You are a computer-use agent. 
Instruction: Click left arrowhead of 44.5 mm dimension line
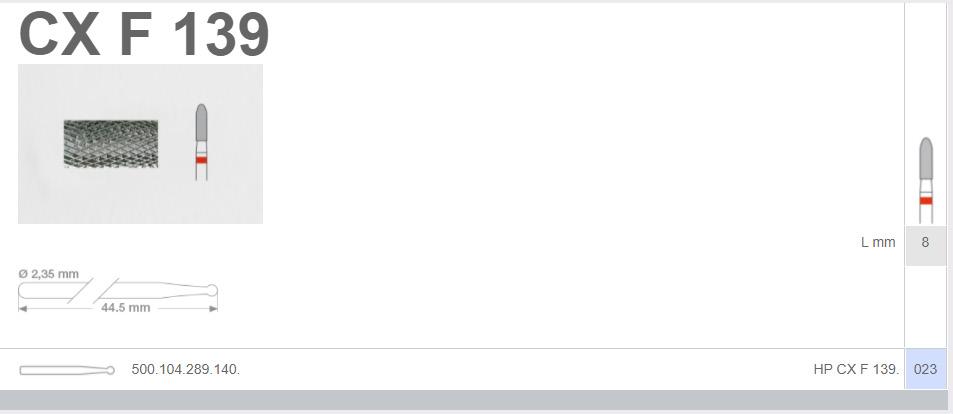(22, 309)
